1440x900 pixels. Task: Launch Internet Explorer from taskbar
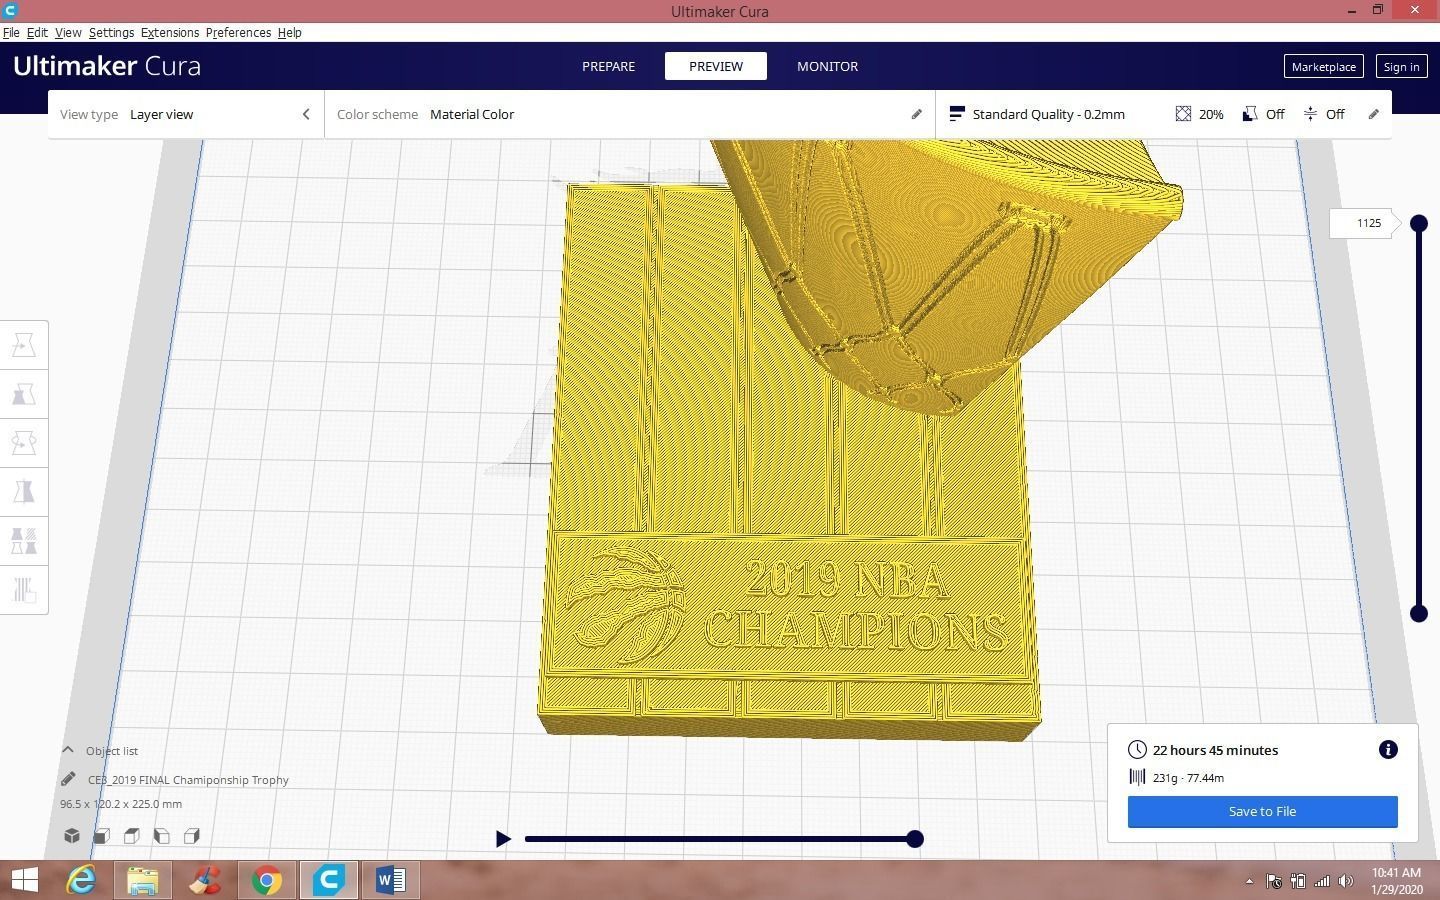pos(81,880)
